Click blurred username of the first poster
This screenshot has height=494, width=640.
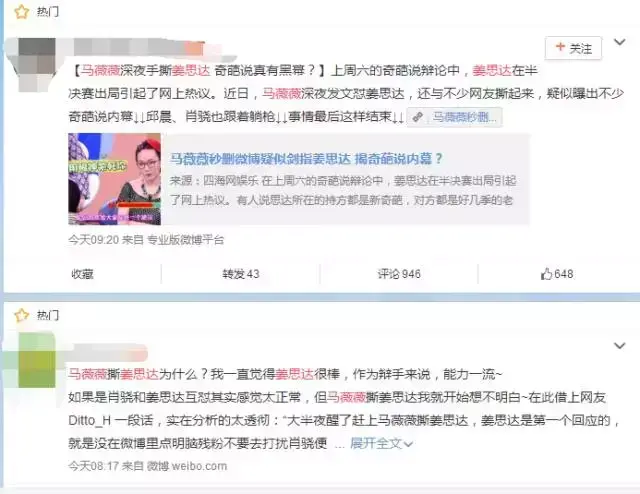point(139,48)
